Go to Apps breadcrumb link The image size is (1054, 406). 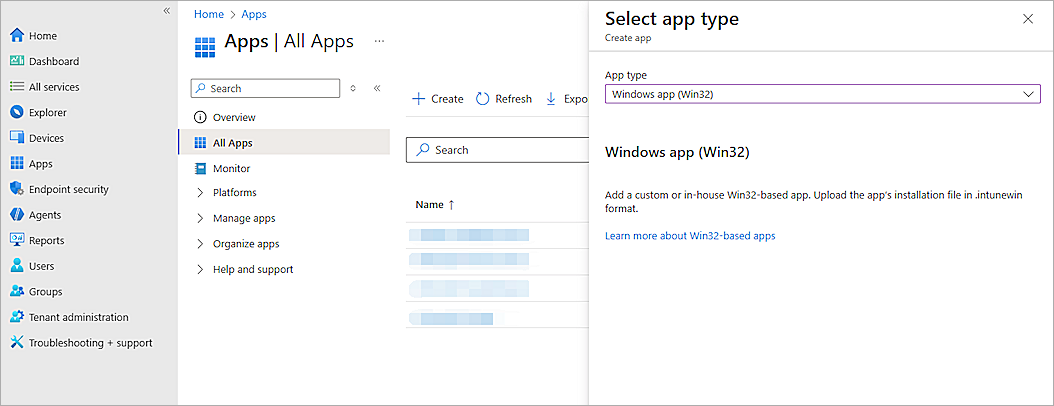(254, 14)
